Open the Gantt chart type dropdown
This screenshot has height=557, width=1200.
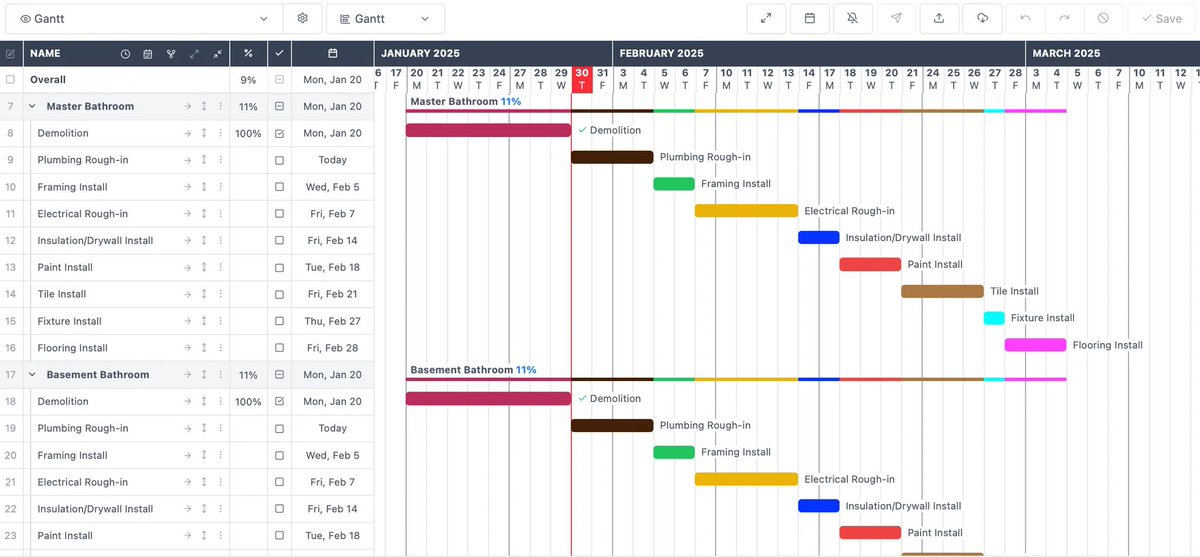pos(385,18)
